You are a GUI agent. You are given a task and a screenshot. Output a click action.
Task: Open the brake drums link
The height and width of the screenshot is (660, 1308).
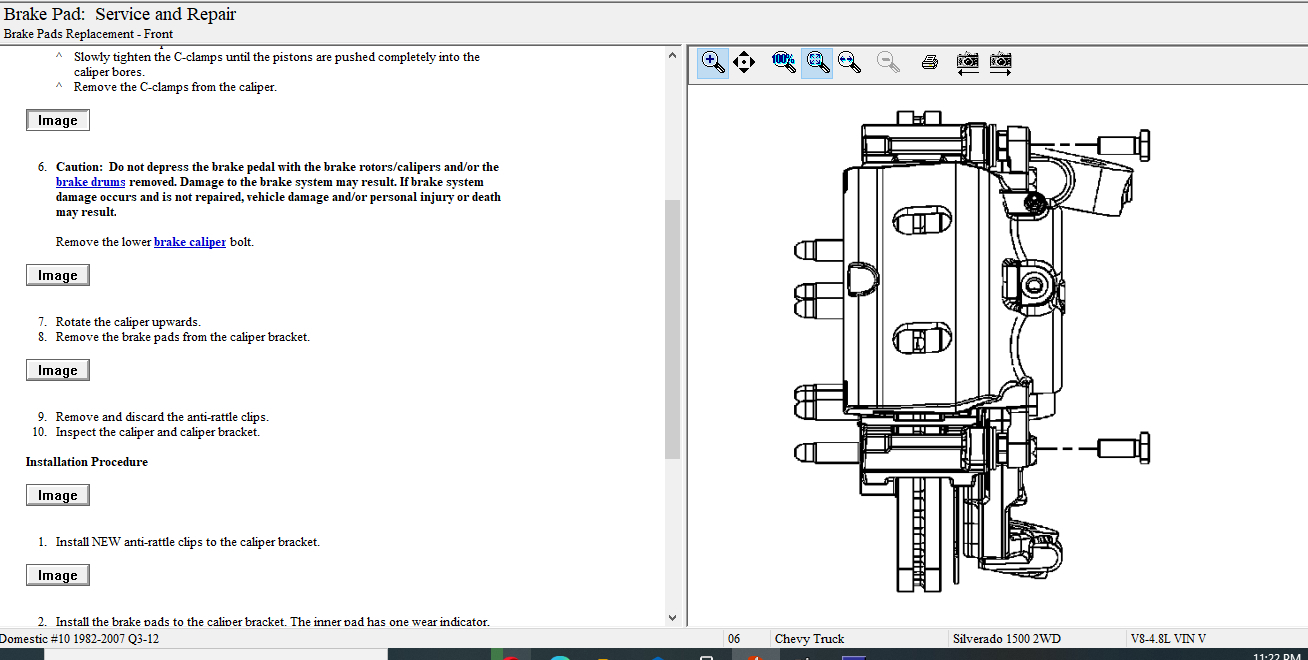91,182
